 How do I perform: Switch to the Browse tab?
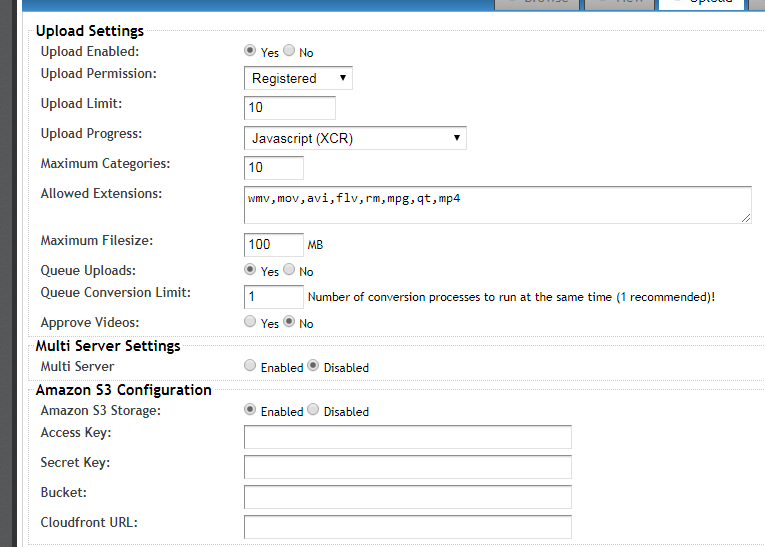click(538, 3)
